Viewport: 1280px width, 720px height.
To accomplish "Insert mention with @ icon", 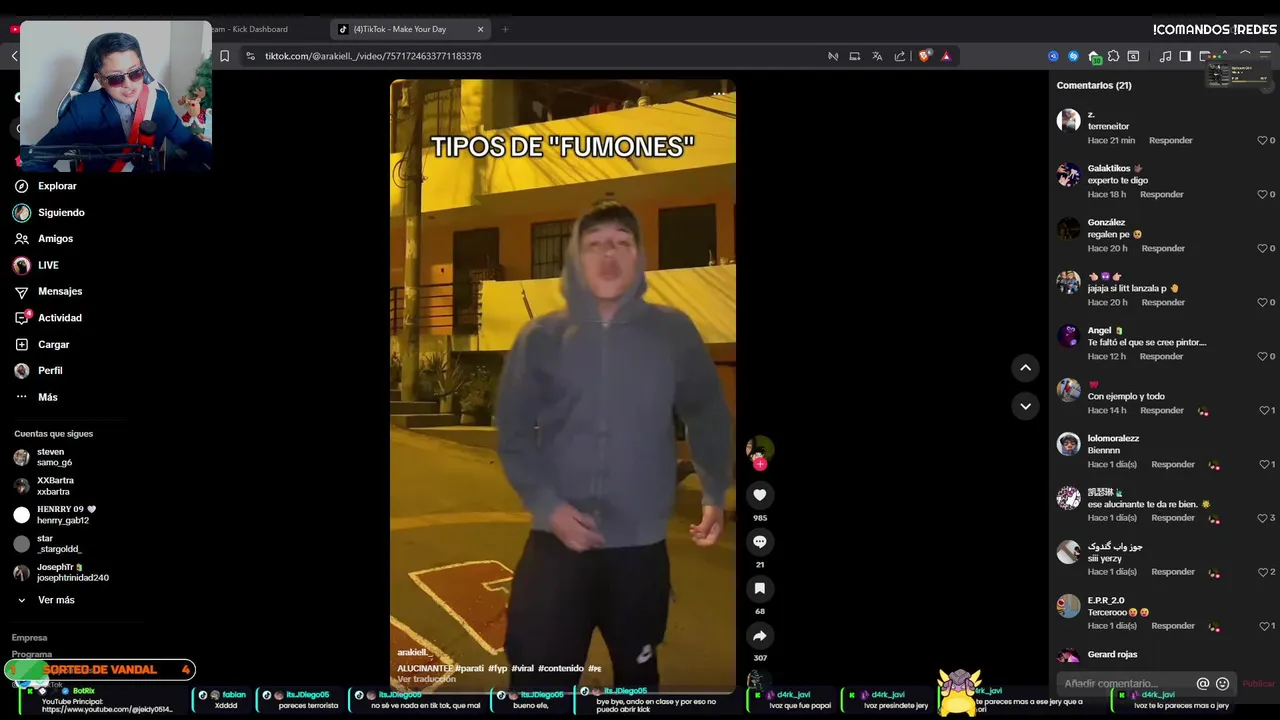I will (1203, 684).
